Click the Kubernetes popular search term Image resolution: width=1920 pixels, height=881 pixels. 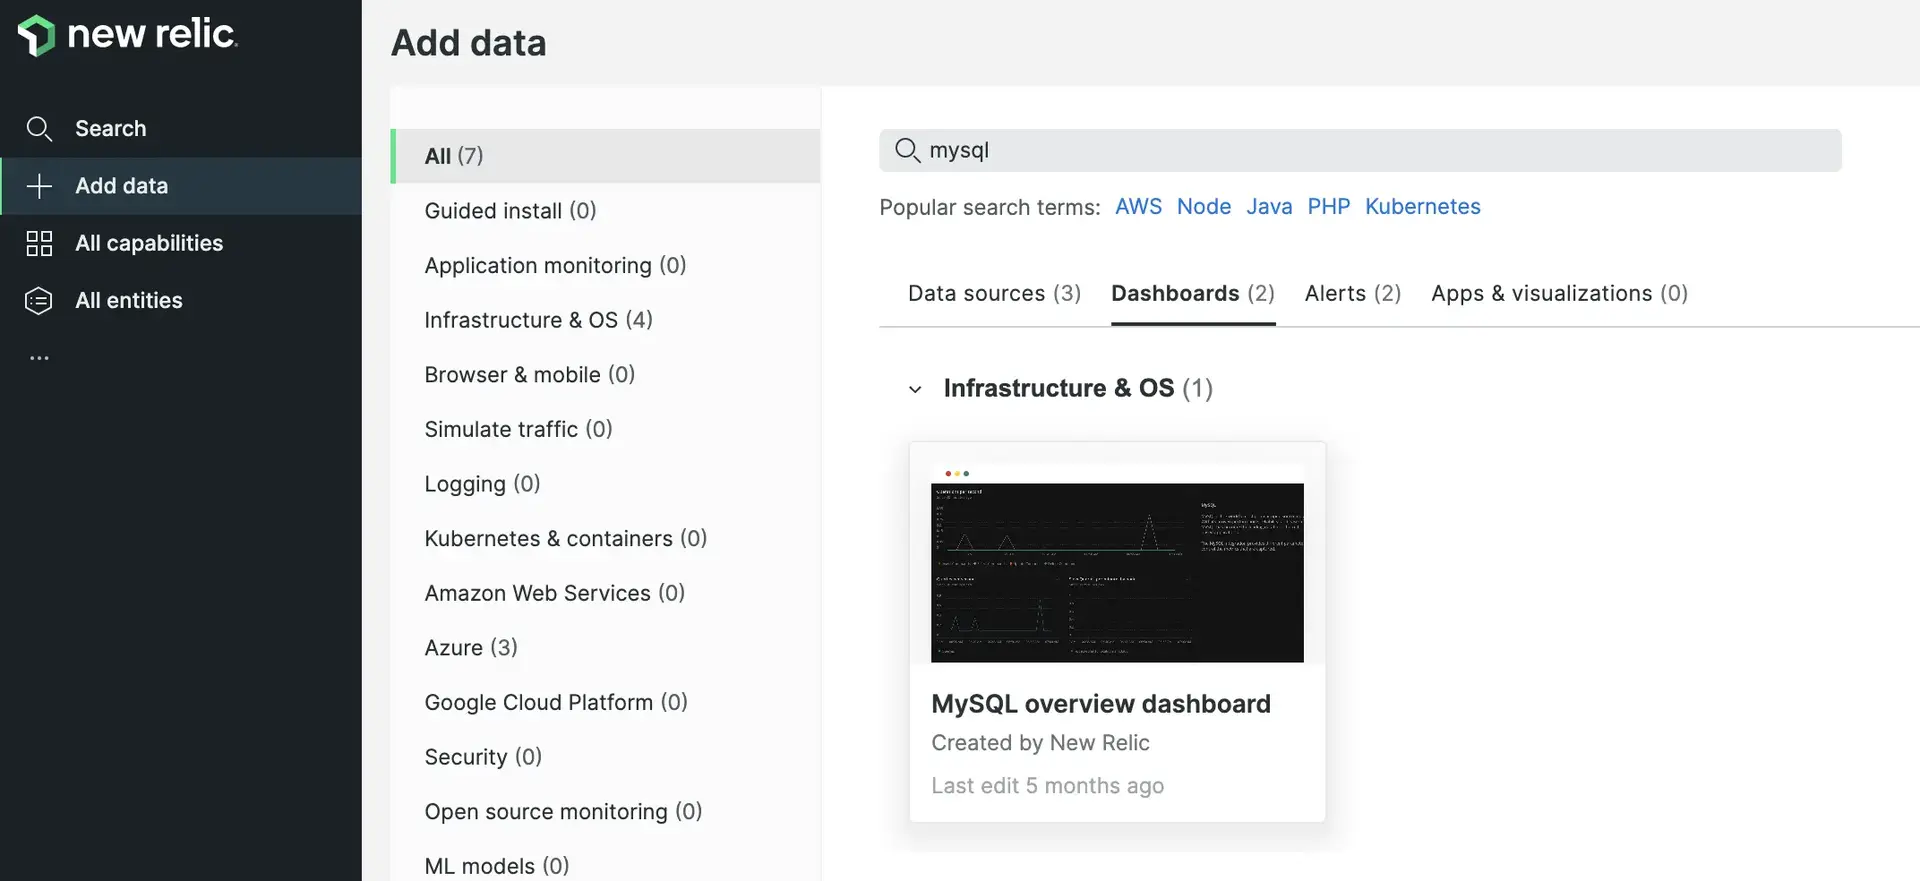(1423, 207)
